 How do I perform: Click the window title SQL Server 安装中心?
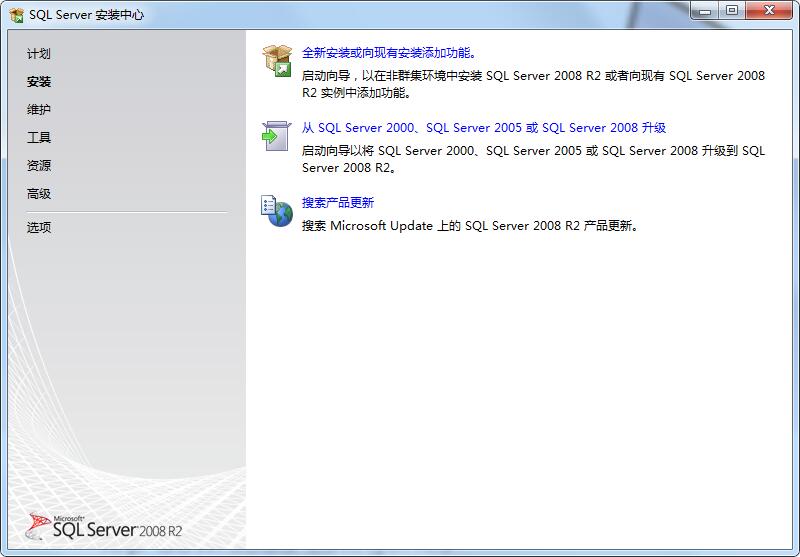(86, 15)
